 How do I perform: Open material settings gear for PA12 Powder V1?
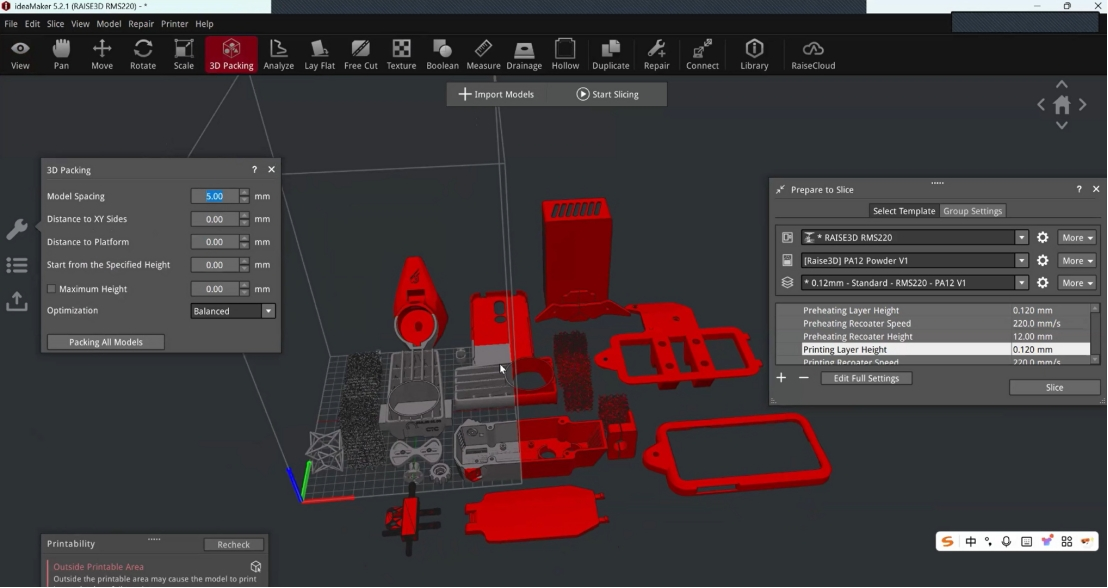tap(1042, 260)
